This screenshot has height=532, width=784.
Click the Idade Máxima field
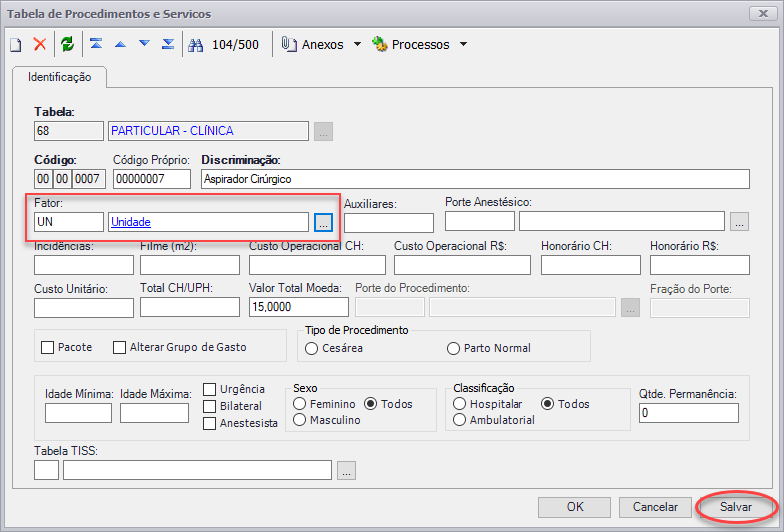154,413
